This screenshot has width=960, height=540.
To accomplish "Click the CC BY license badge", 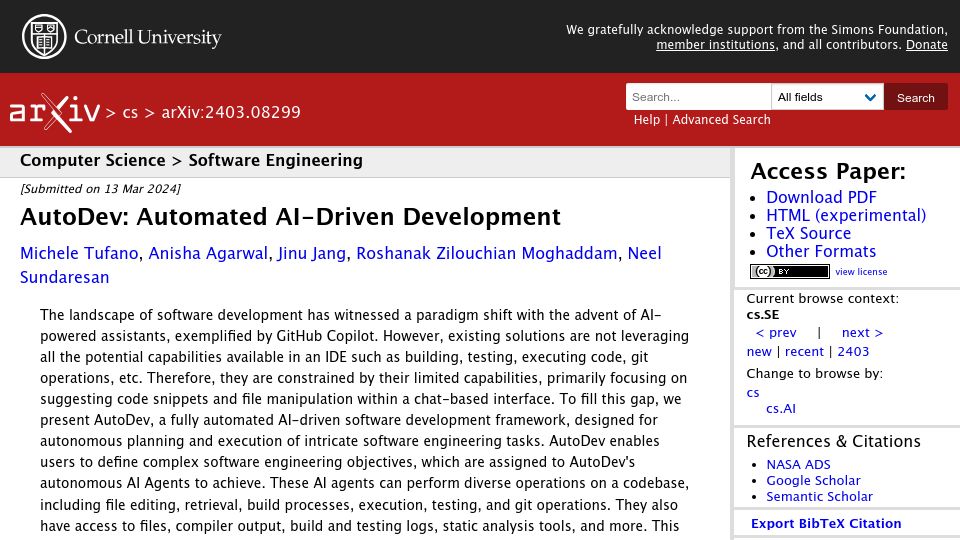I will (790, 271).
